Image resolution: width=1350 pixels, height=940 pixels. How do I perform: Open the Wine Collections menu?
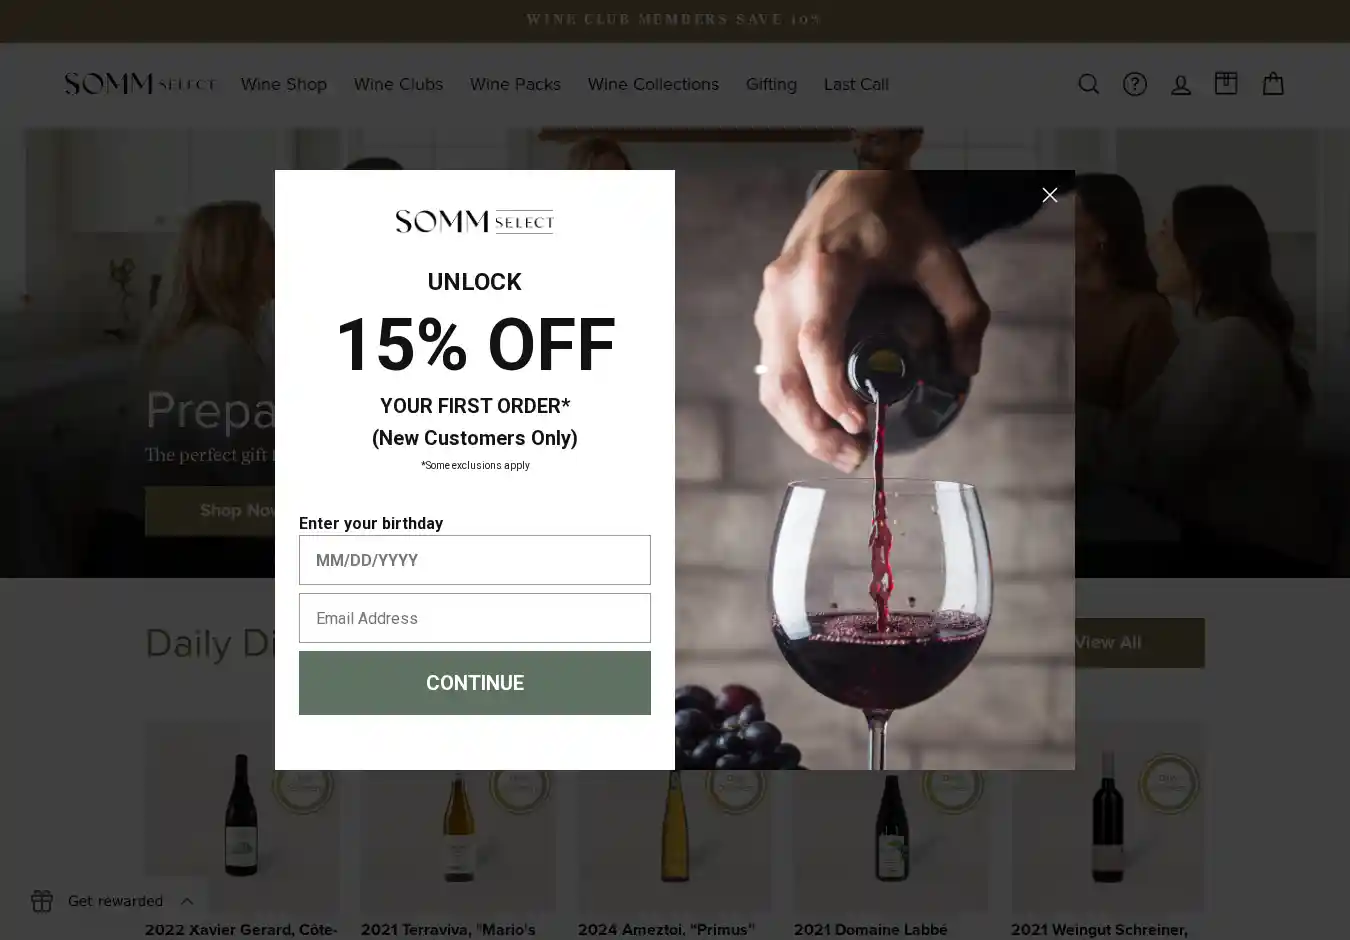pyautogui.click(x=653, y=84)
